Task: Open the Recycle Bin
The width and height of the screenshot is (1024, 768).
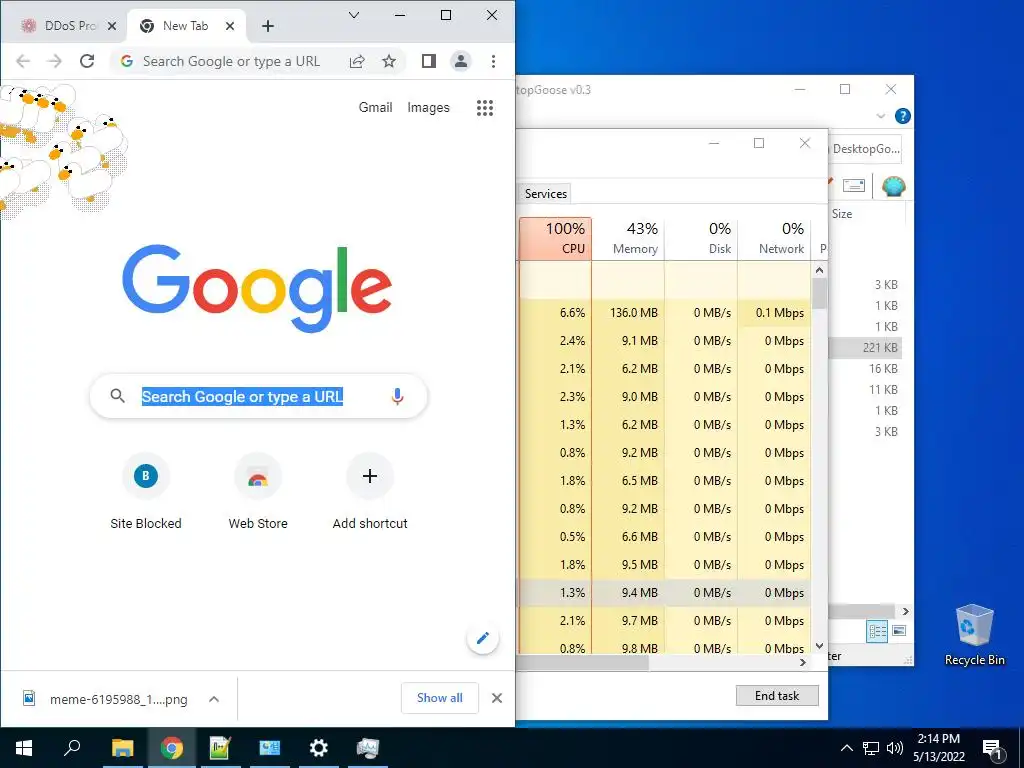Action: [974, 635]
